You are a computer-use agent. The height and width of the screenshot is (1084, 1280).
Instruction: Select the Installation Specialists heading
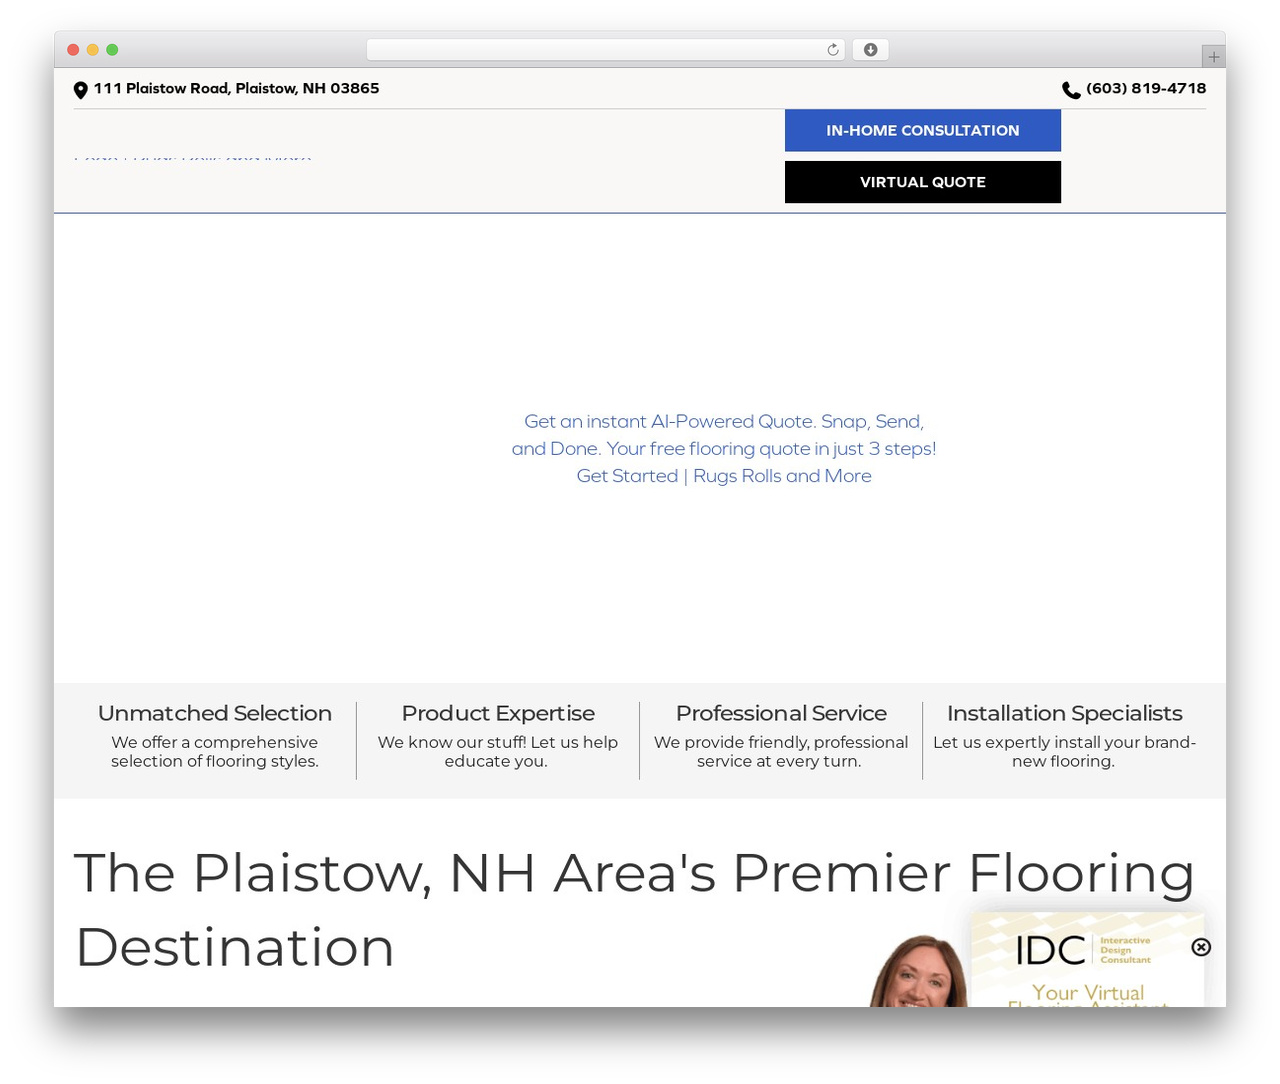pyautogui.click(x=1064, y=714)
